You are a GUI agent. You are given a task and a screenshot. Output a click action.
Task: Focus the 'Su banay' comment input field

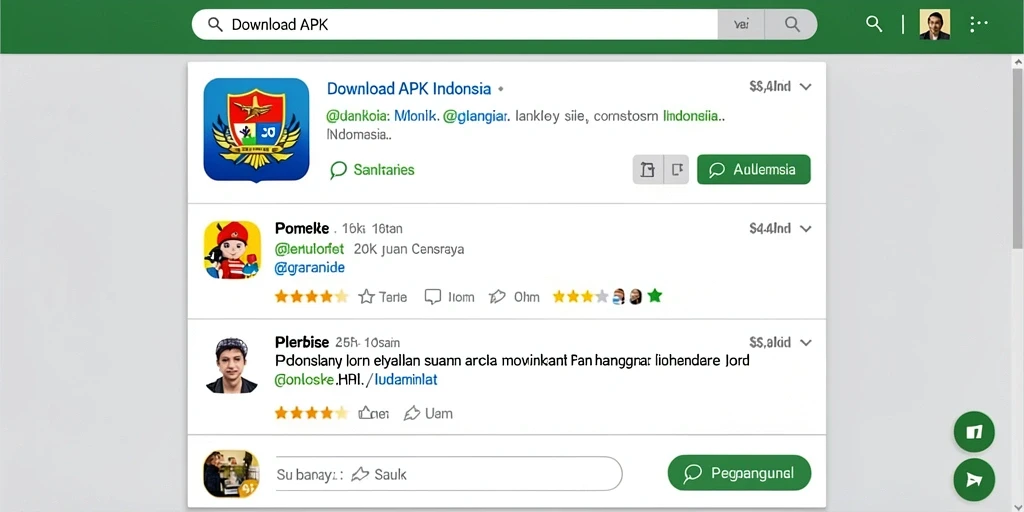pos(448,473)
